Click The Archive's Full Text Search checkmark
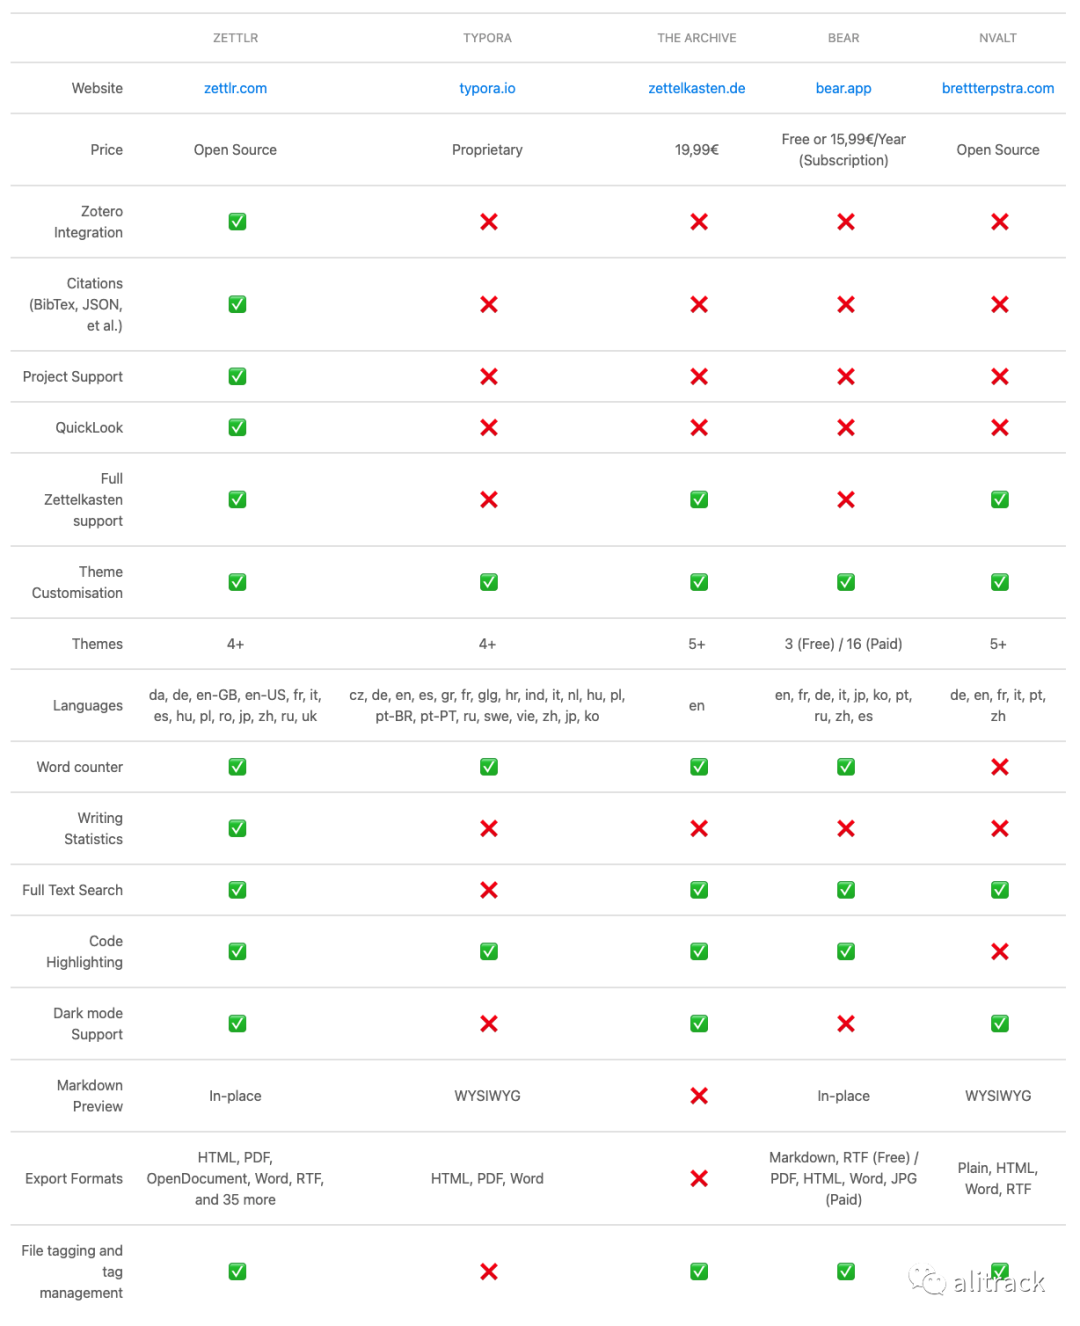Screen dimensions: 1080x1326 [698, 890]
